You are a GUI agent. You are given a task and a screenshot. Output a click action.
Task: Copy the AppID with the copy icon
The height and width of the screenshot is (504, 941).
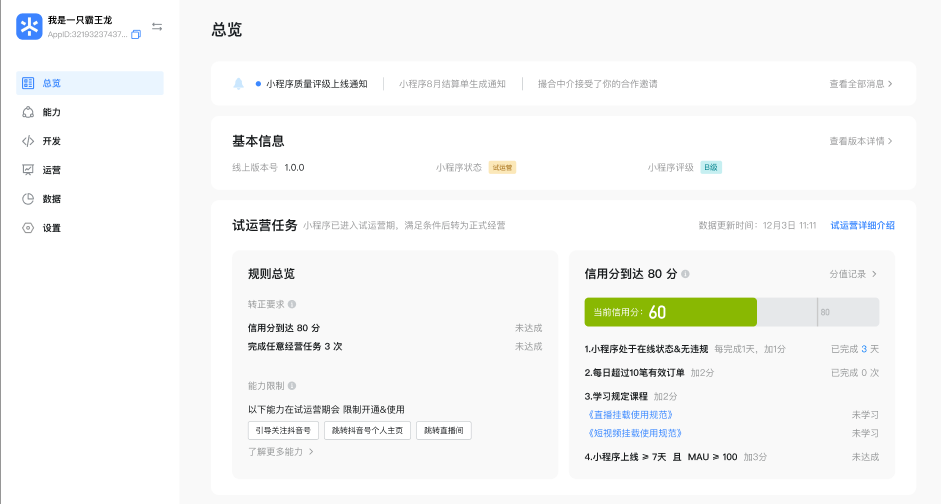[136, 35]
